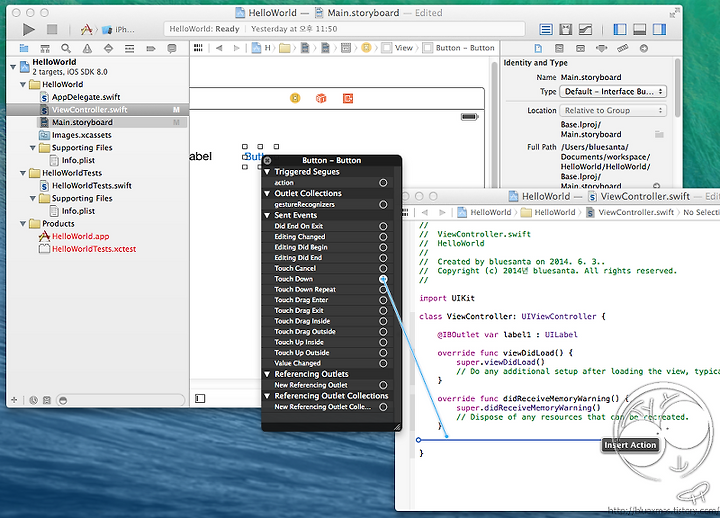Collapse Referencing Outlets section

click(267, 374)
